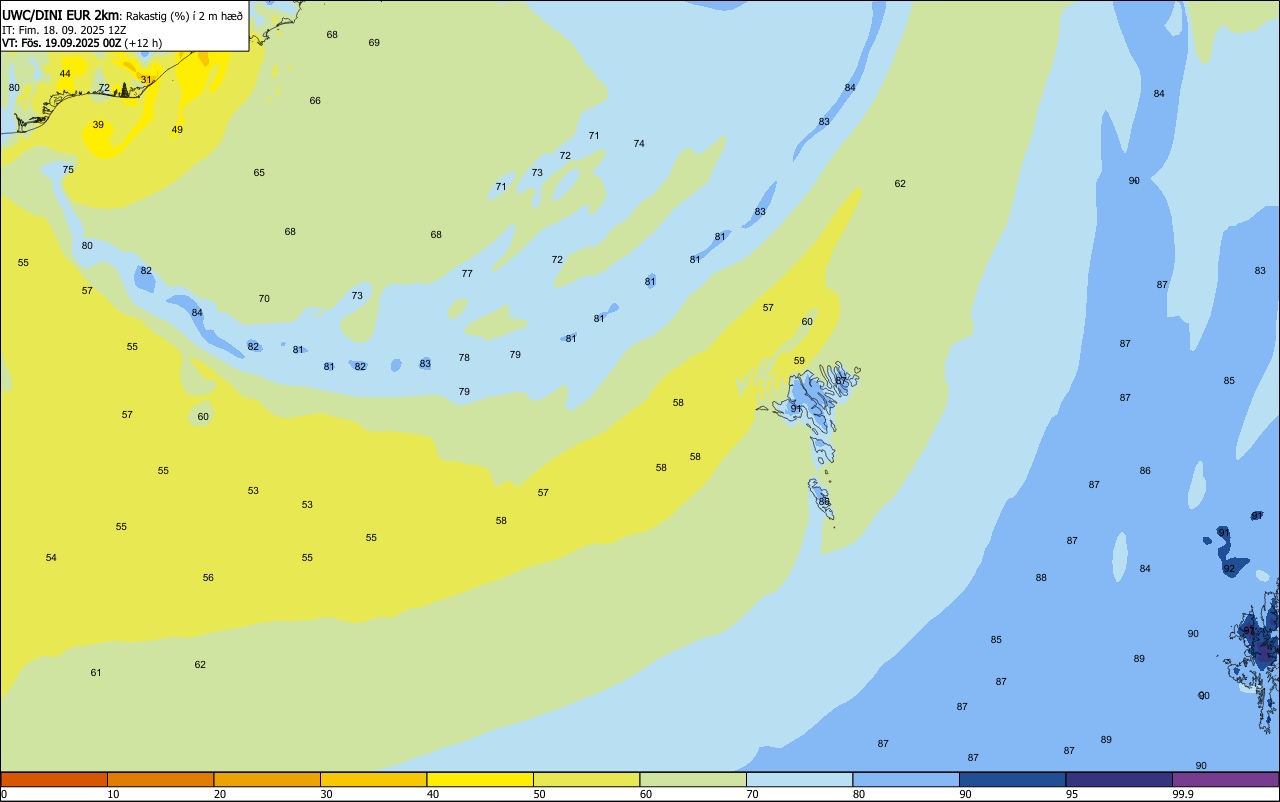The height and width of the screenshot is (802, 1280).
Task: Click the humidity value 66 on the map
Action: (315, 101)
